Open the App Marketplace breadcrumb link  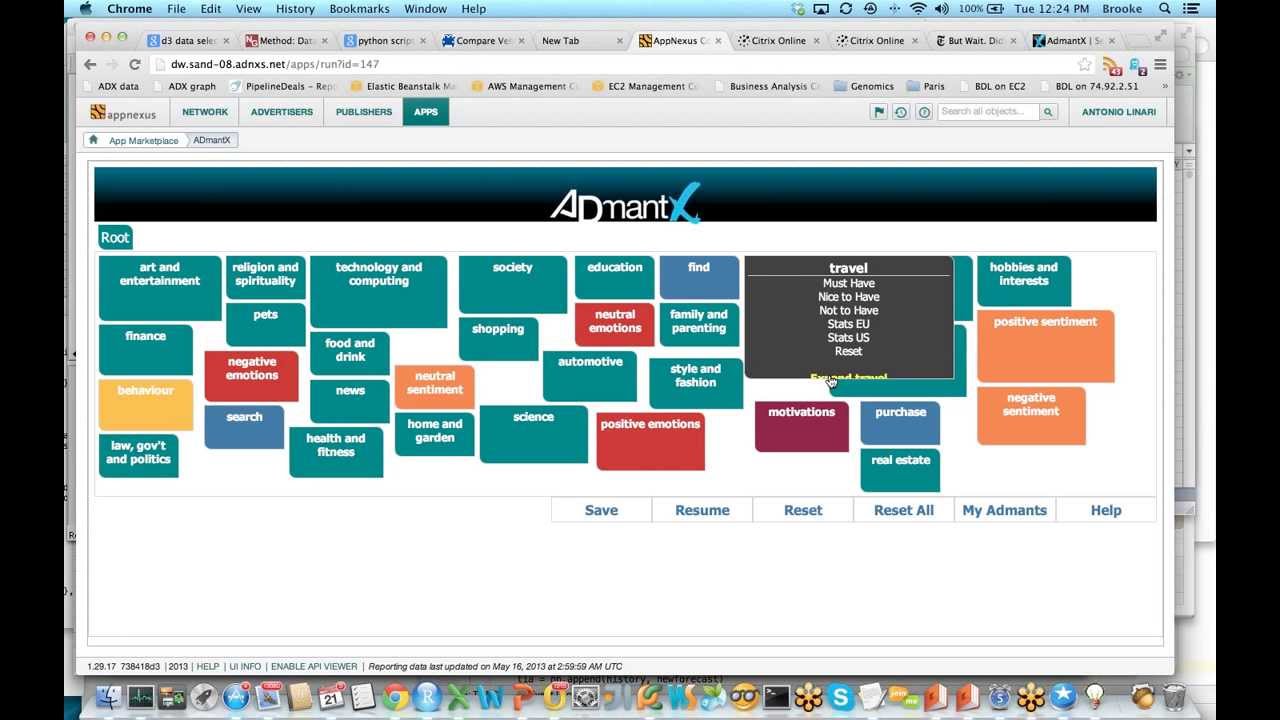pyautogui.click(x=143, y=141)
